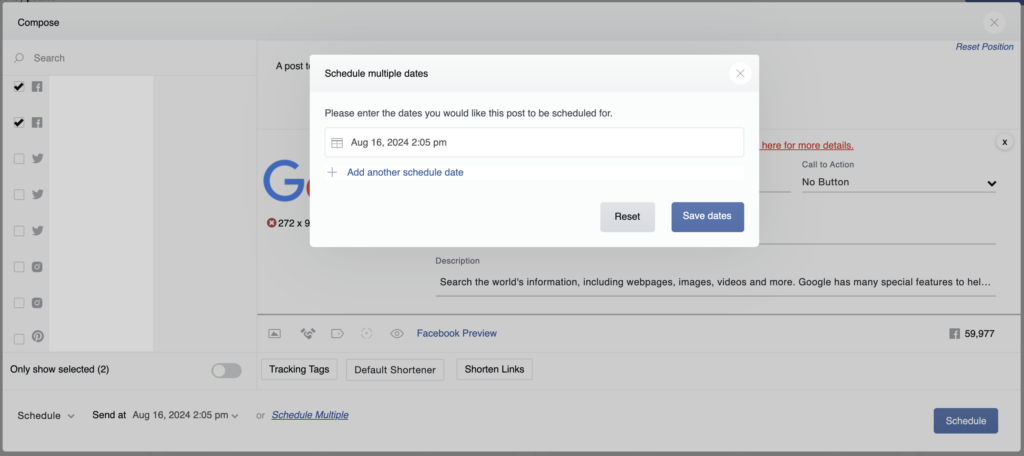This screenshot has height=456, width=1024.
Task: Click the Search accounts input field
Action: coord(131,58)
